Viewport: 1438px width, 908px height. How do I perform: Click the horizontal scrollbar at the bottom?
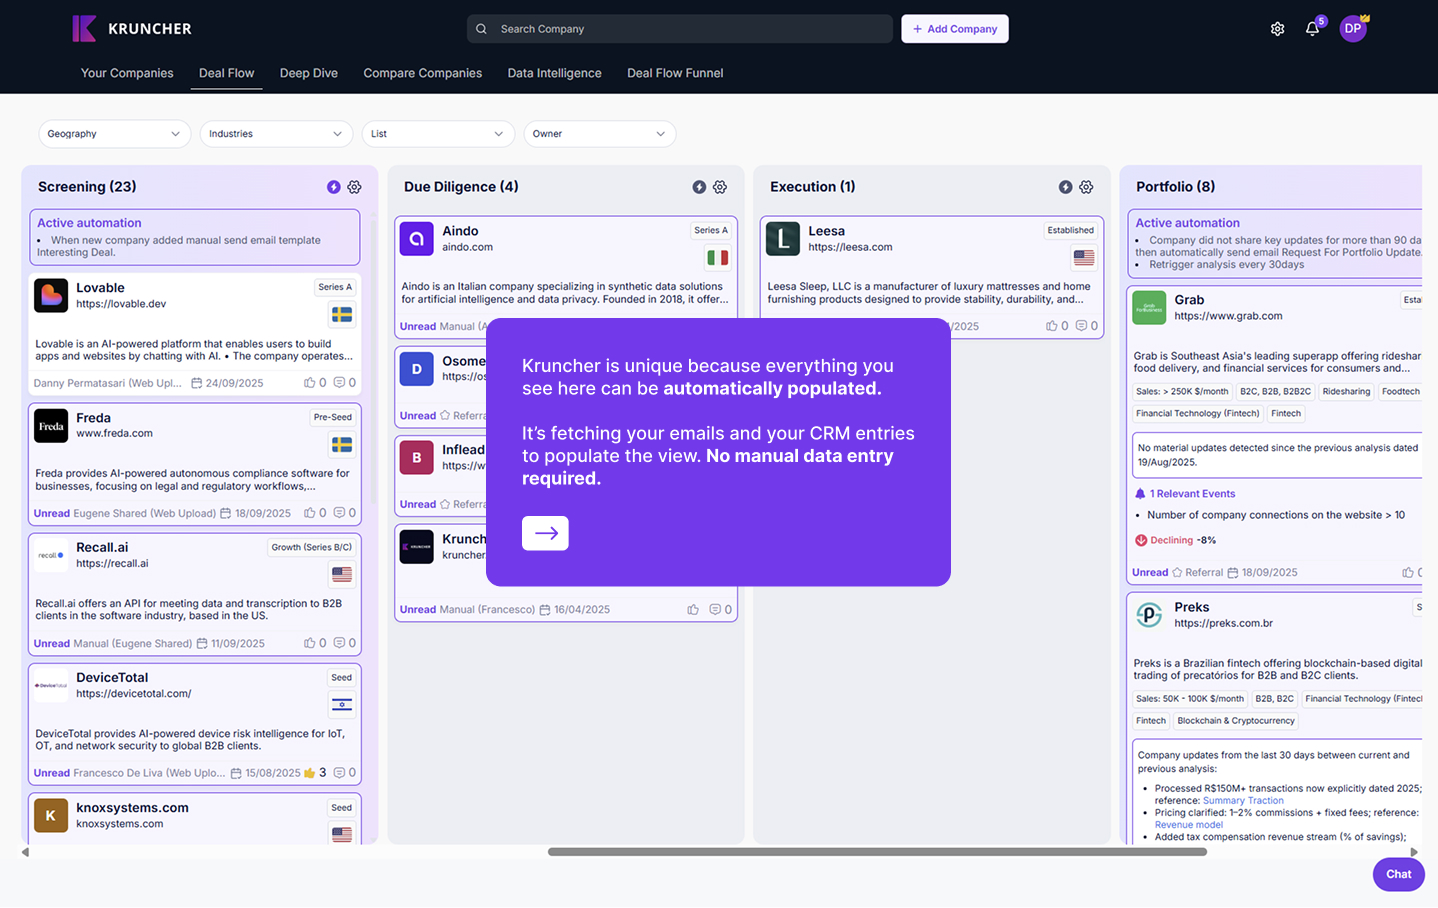coord(877,852)
